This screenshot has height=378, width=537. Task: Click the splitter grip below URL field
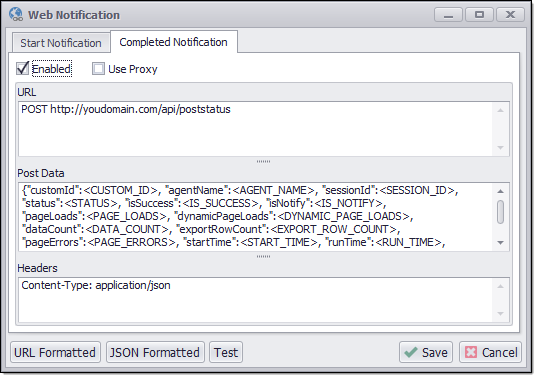click(x=263, y=161)
